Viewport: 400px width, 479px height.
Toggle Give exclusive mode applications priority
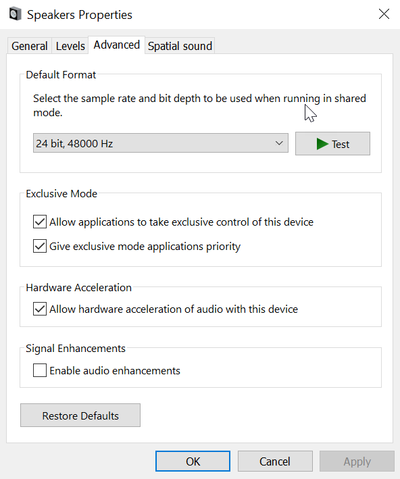40,246
